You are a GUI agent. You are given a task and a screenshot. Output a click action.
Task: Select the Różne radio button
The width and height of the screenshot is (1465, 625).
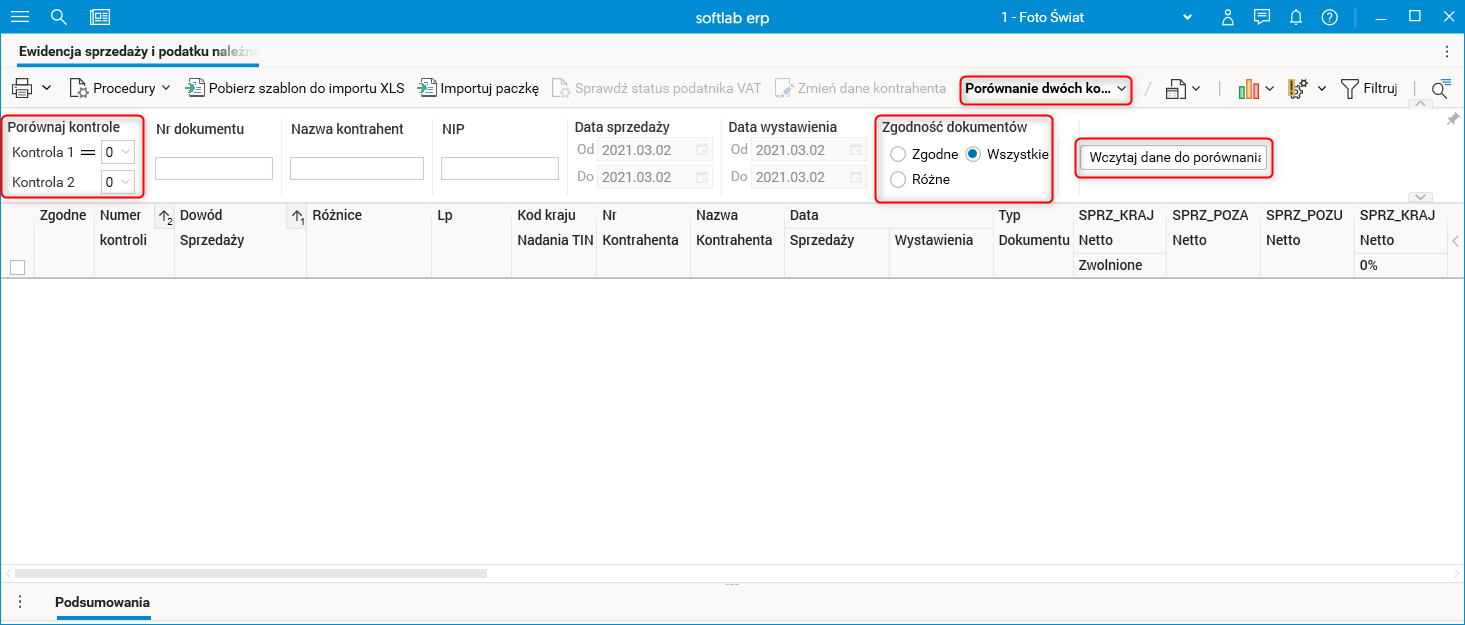898,179
